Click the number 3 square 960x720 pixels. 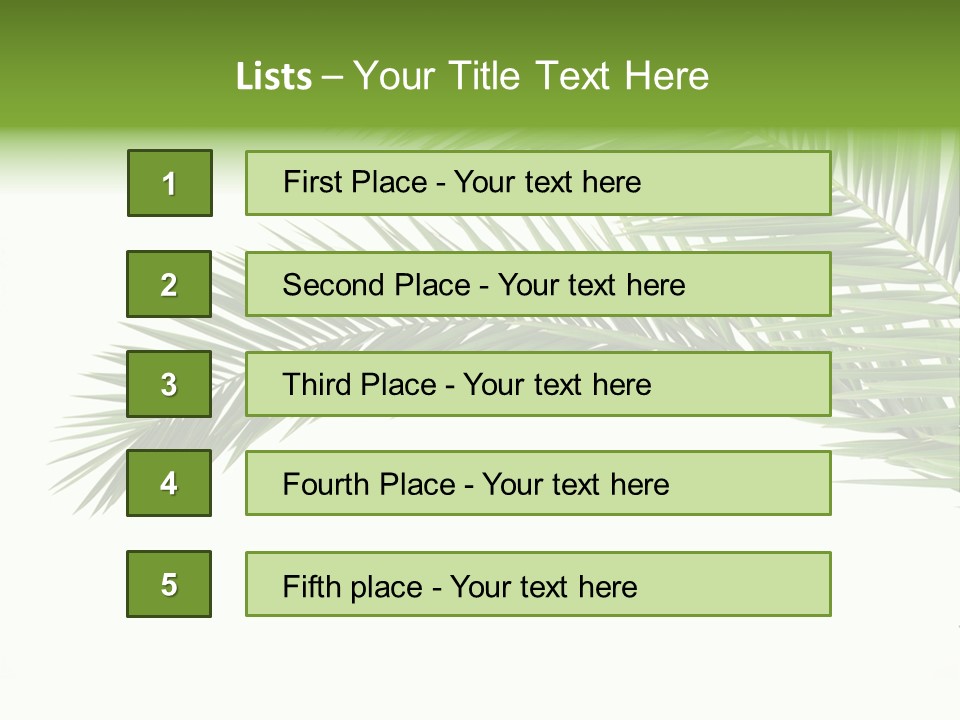[169, 384]
